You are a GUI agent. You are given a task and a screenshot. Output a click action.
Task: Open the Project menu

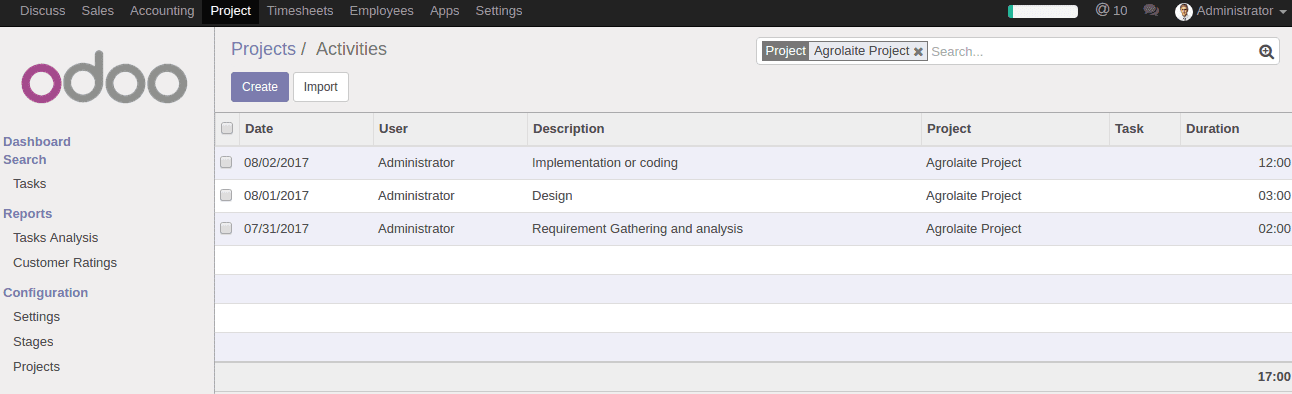(230, 11)
